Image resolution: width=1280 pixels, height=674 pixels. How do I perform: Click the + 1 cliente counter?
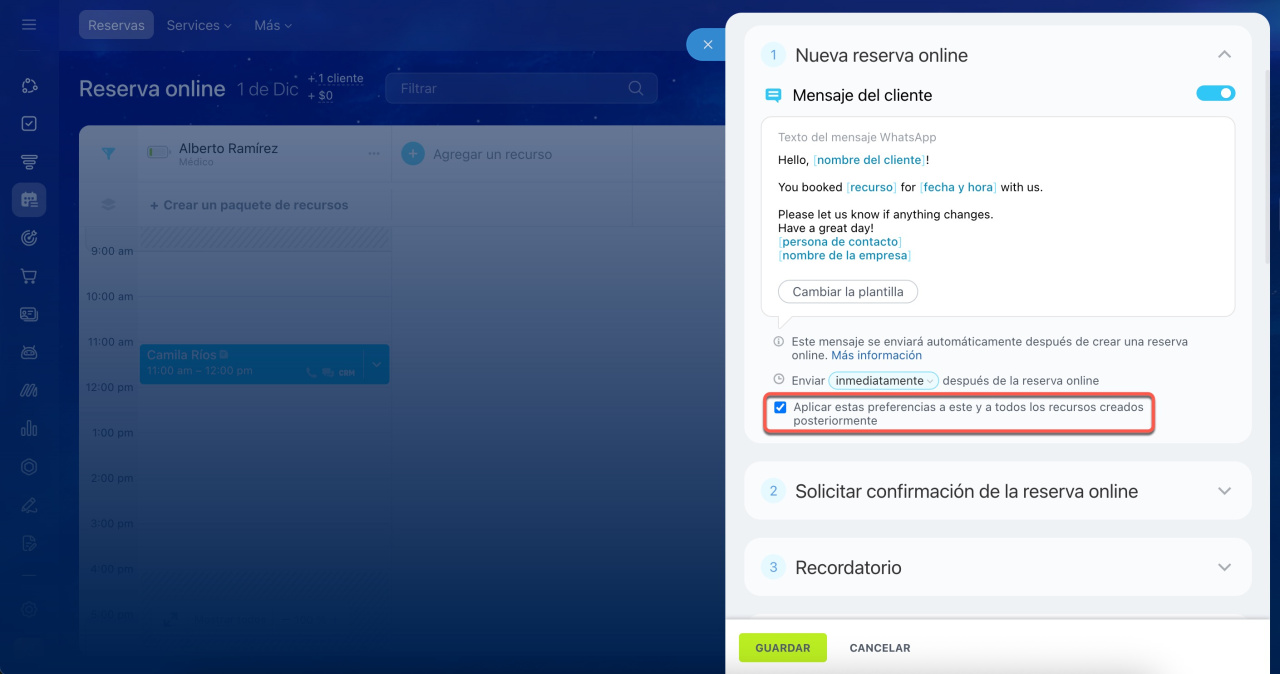336,78
